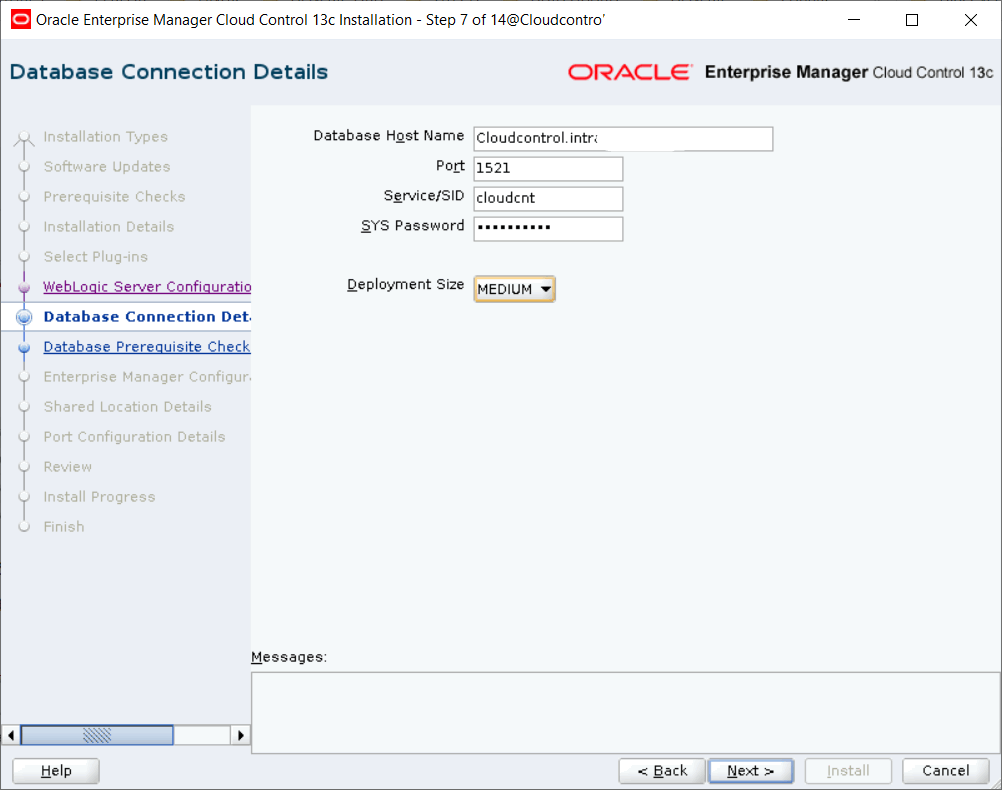The height and width of the screenshot is (790, 1002).
Task: Select the Service/SID text field
Action: pyautogui.click(x=548, y=199)
